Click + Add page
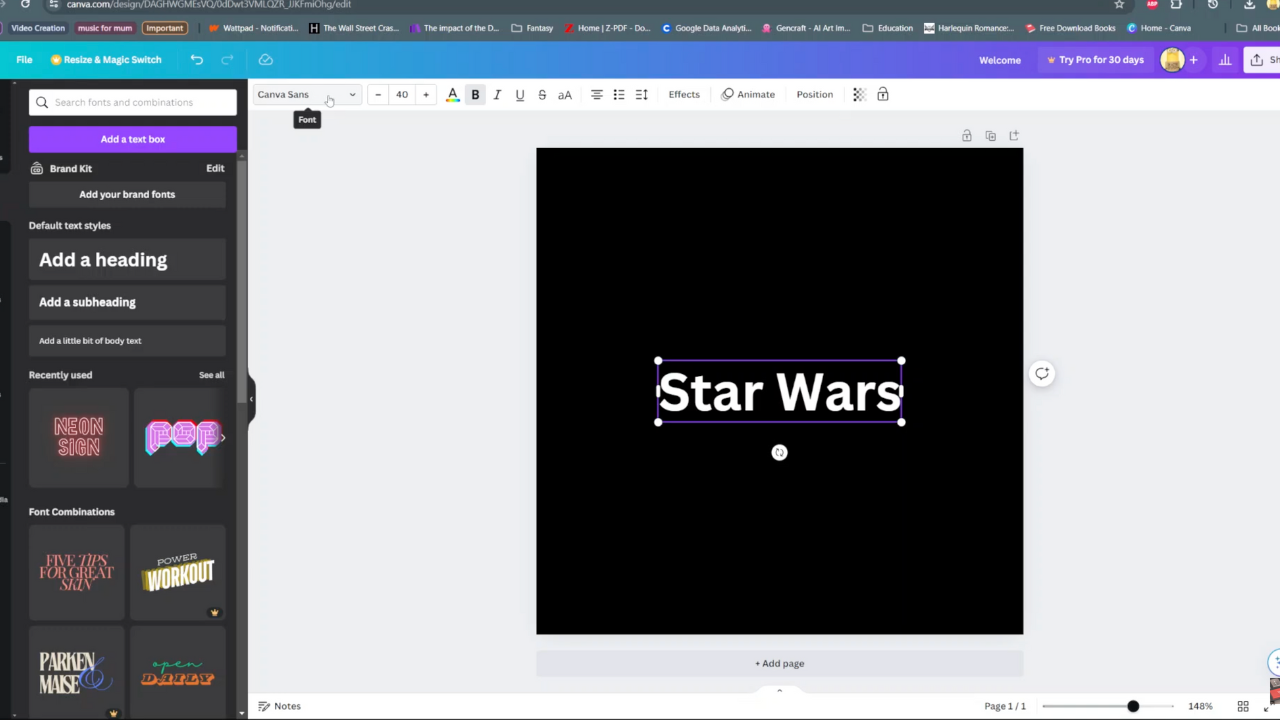Image resolution: width=1280 pixels, height=720 pixels. point(780,664)
